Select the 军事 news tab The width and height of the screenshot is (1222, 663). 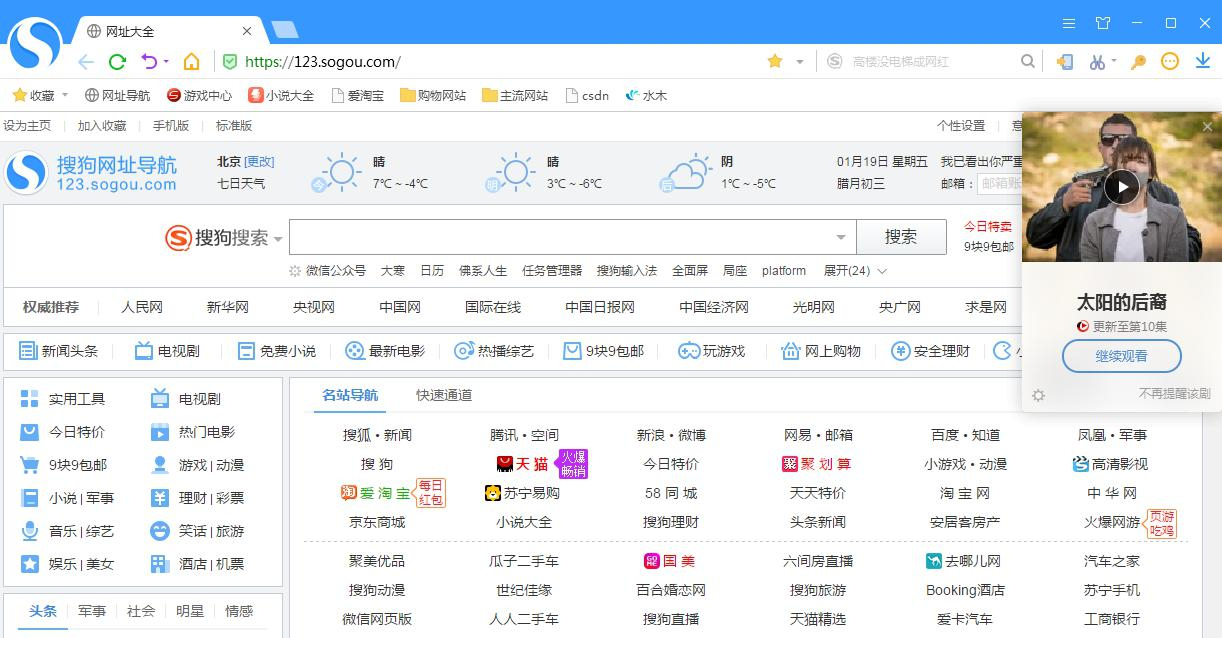[x=92, y=611]
